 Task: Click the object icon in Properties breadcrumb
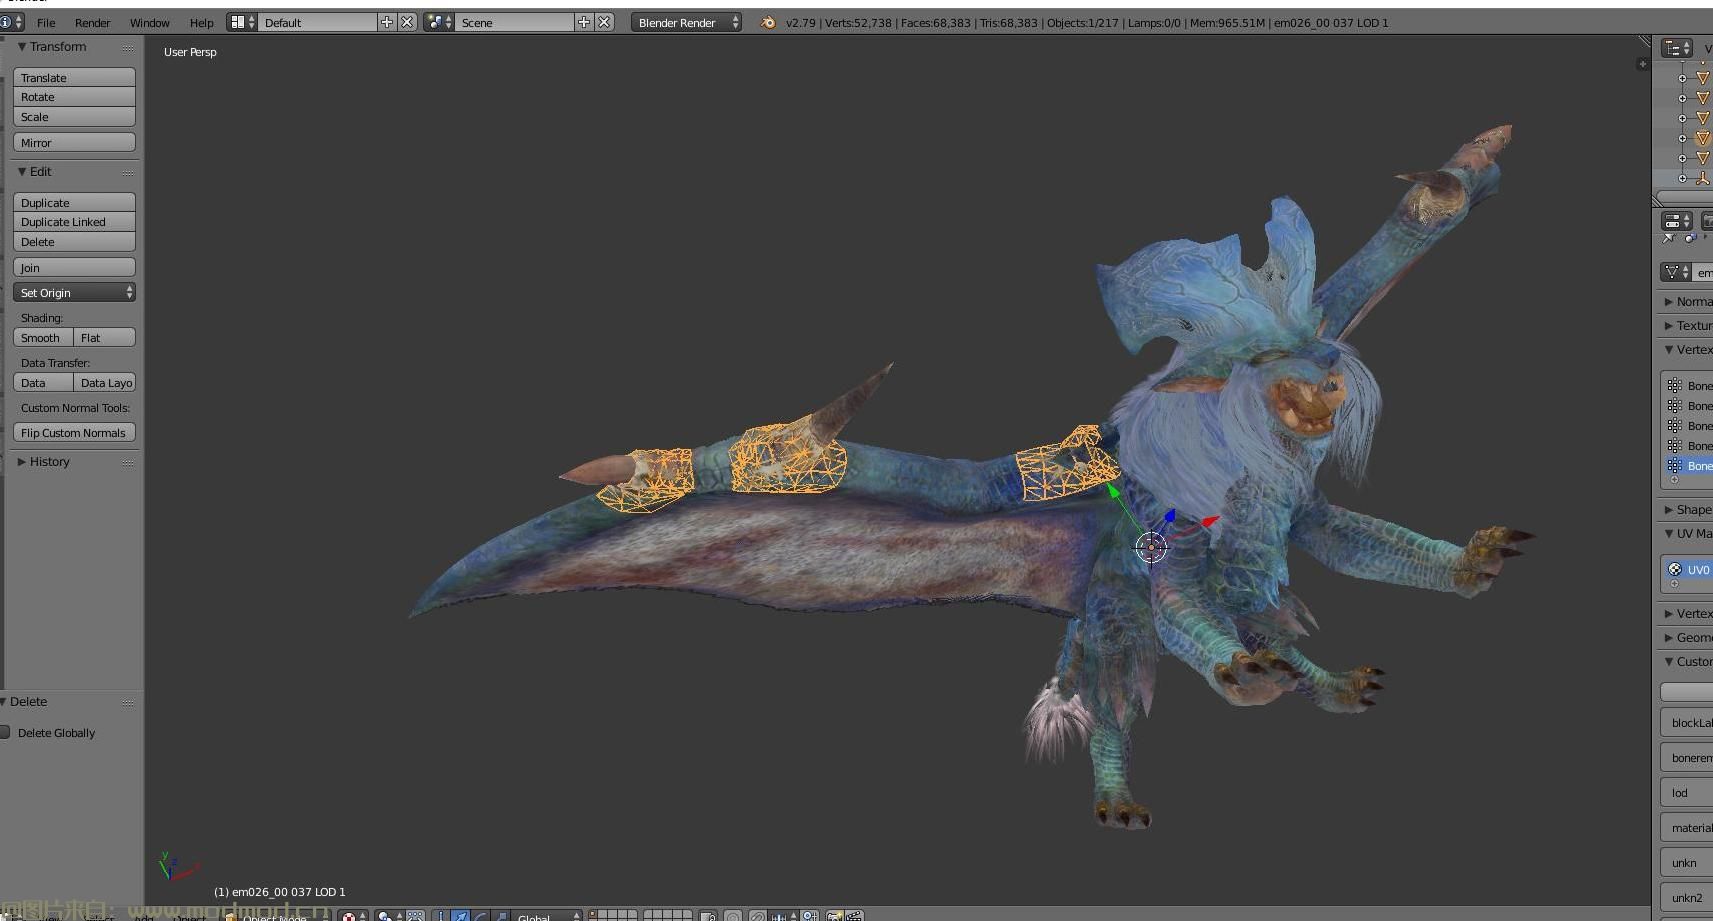1690,239
